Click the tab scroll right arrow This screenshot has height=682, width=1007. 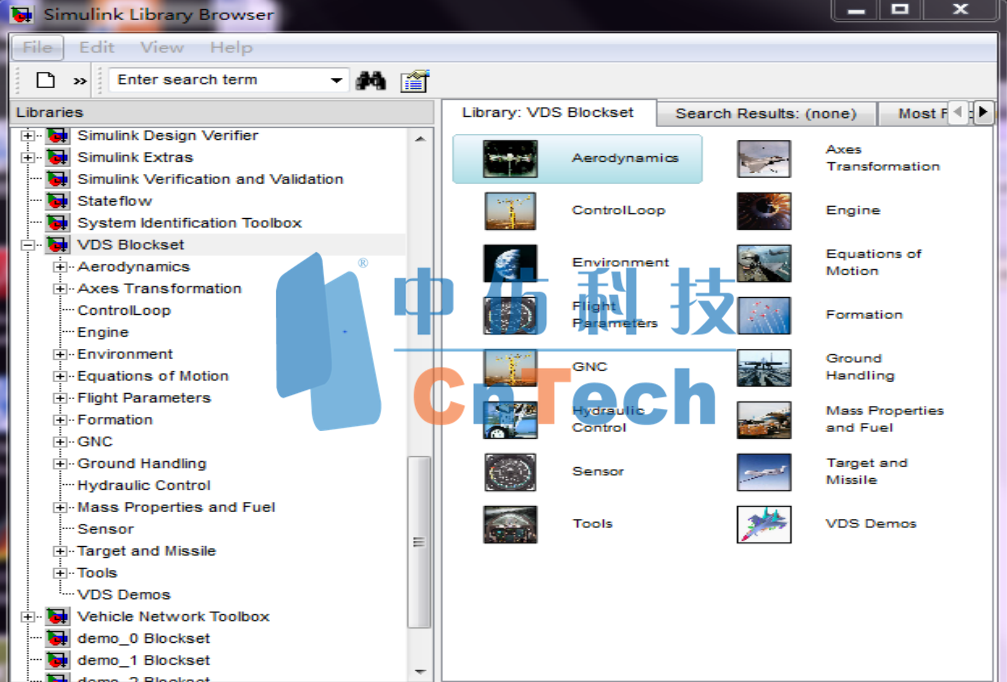(x=983, y=112)
